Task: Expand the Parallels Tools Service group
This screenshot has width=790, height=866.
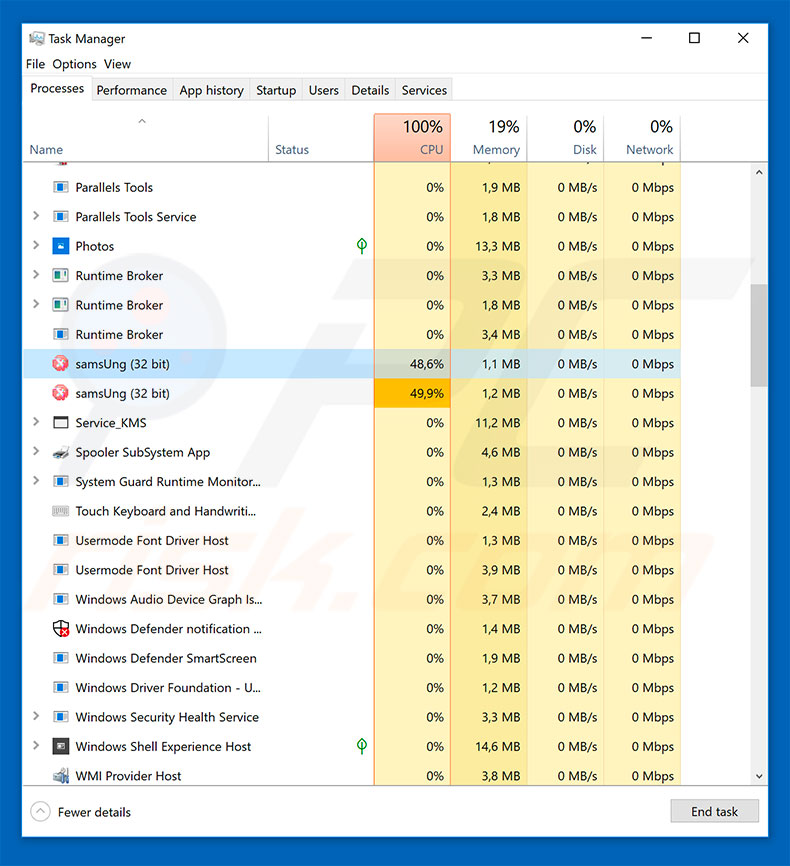Action: coord(36,216)
